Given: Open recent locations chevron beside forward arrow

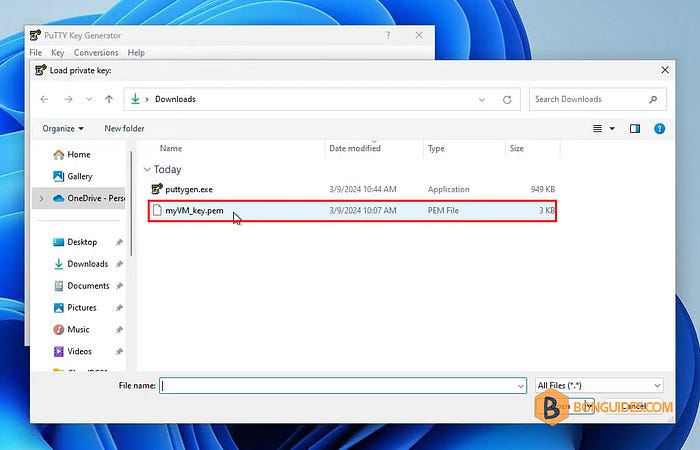Looking at the screenshot, I should 89,99.
